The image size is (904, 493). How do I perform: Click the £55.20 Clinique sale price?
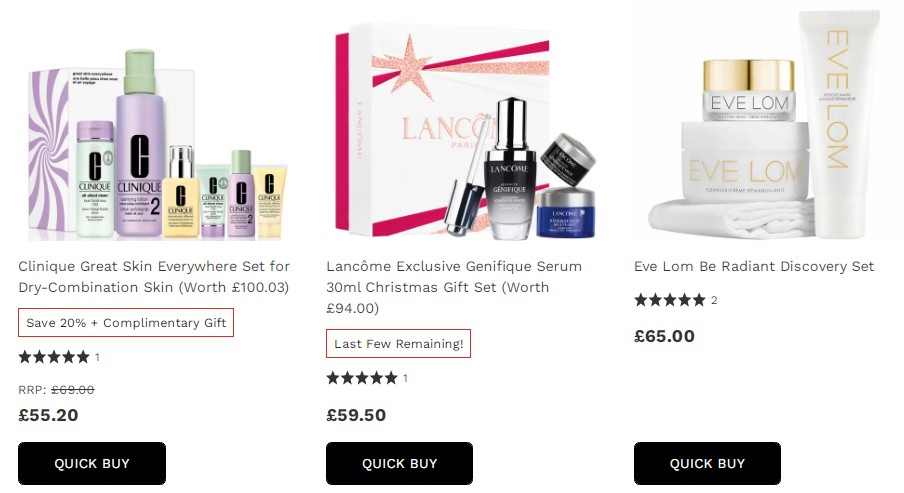click(x=48, y=415)
